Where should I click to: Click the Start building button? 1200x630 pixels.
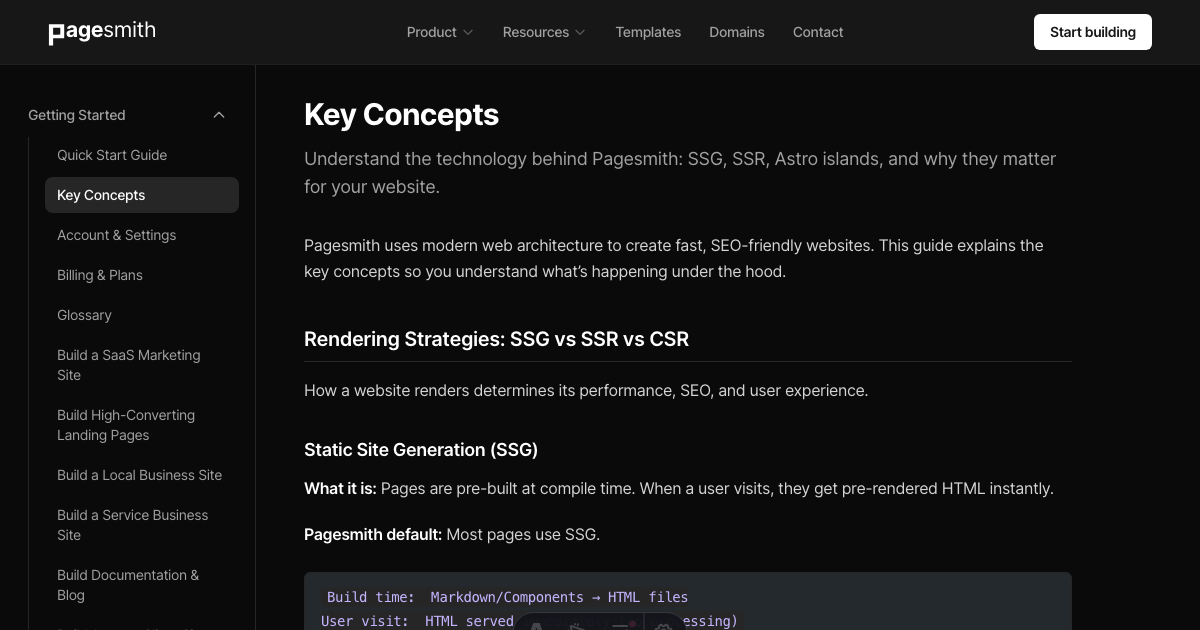[x=1093, y=32]
